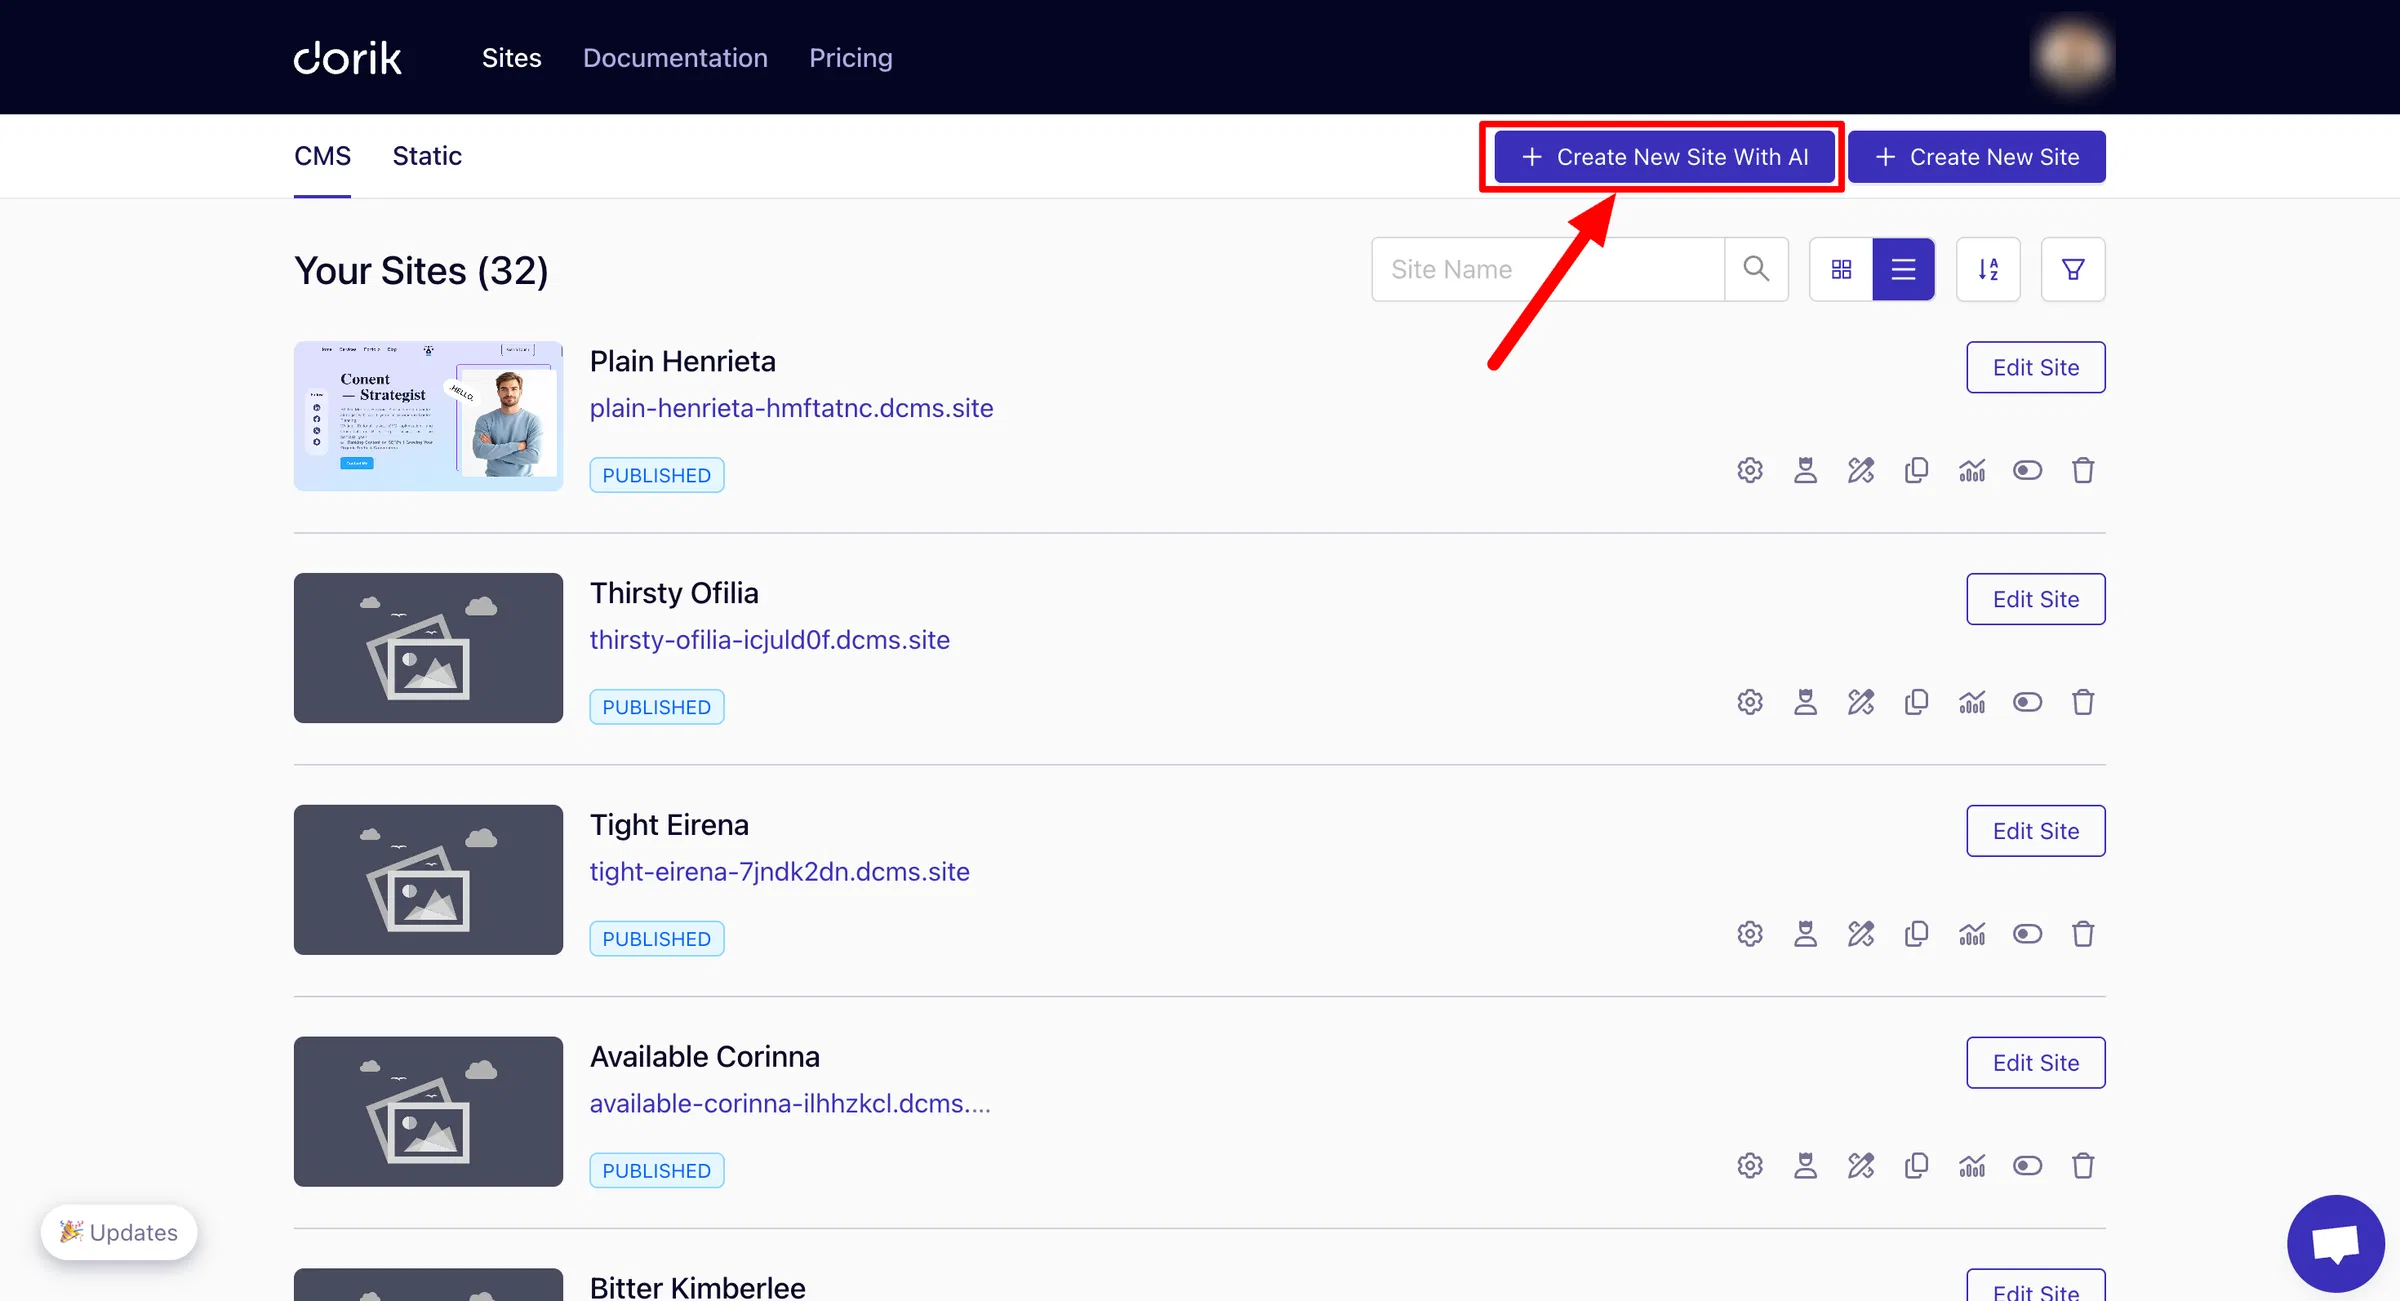
Task: Open settings for Plain Henrieta site
Action: pyautogui.click(x=1748, y=469)
